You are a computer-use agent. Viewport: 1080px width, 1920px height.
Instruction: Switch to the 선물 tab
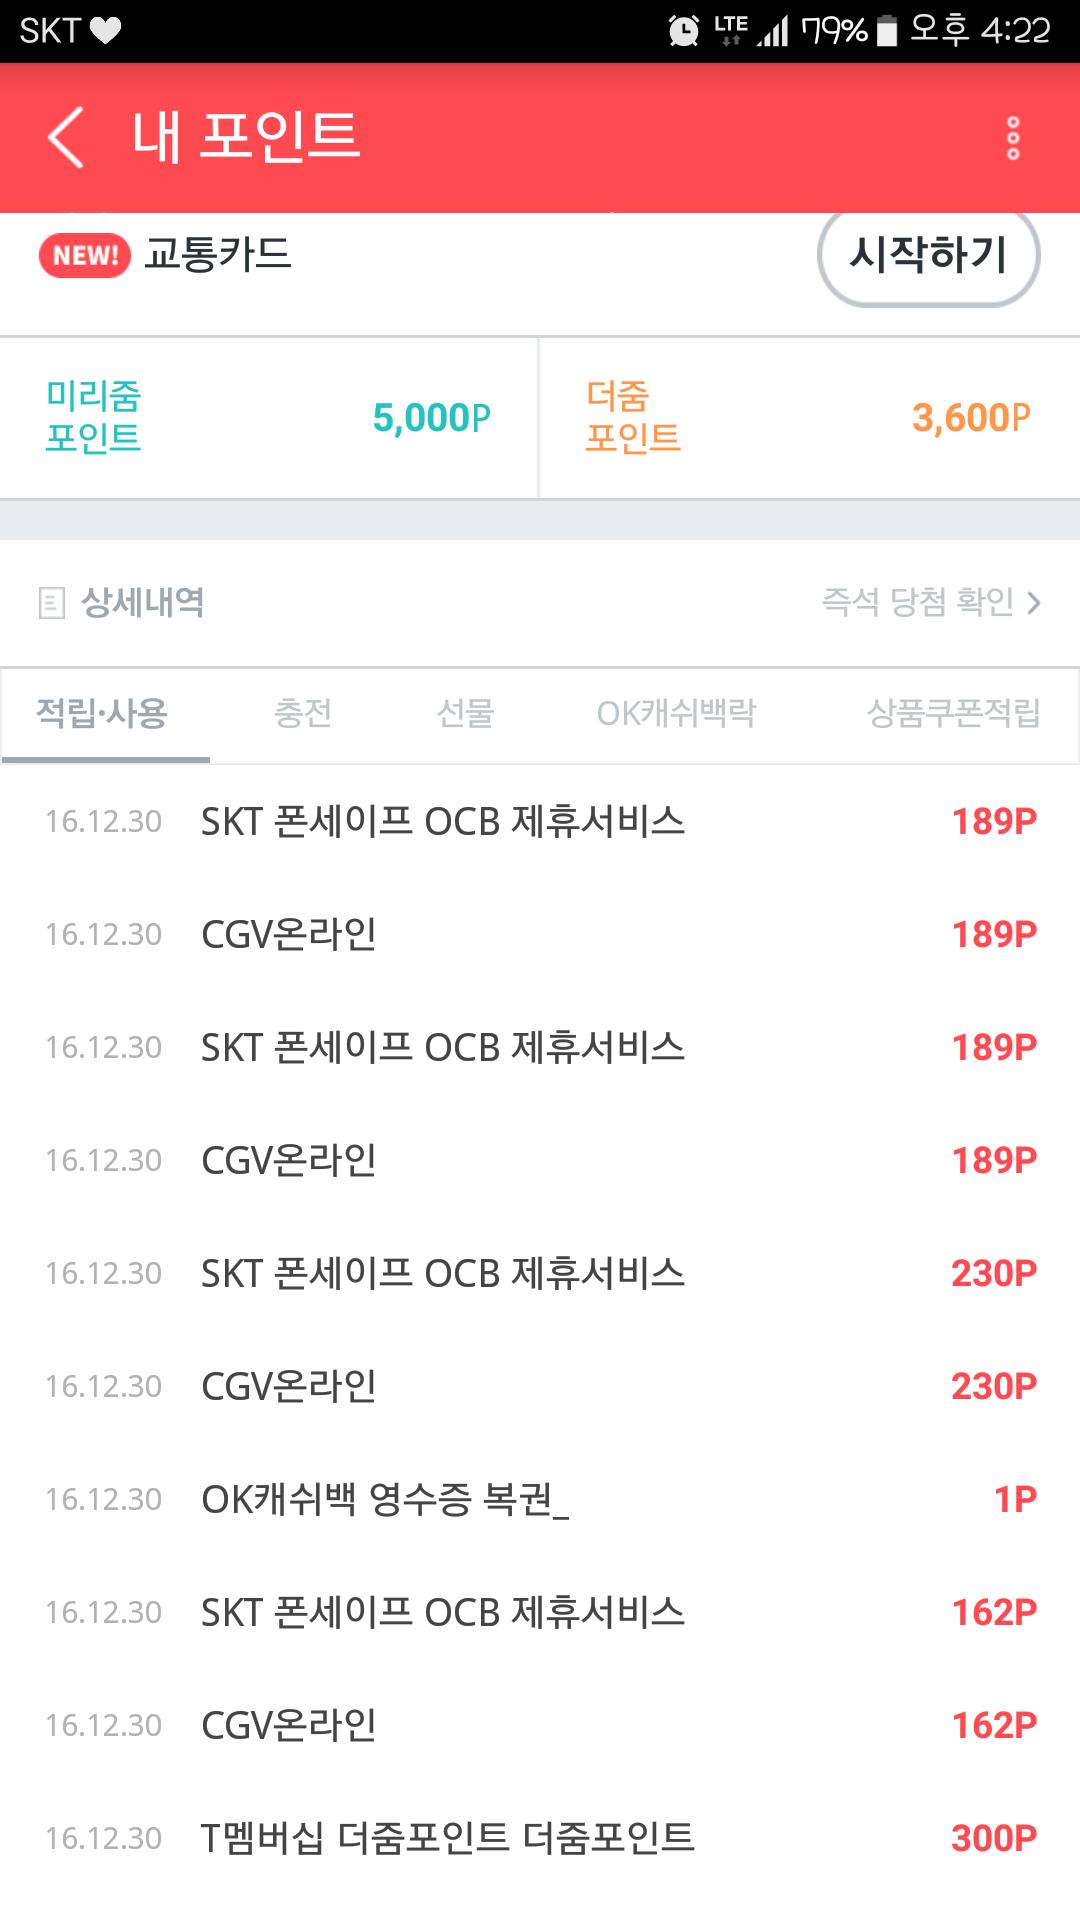(465, 713)
